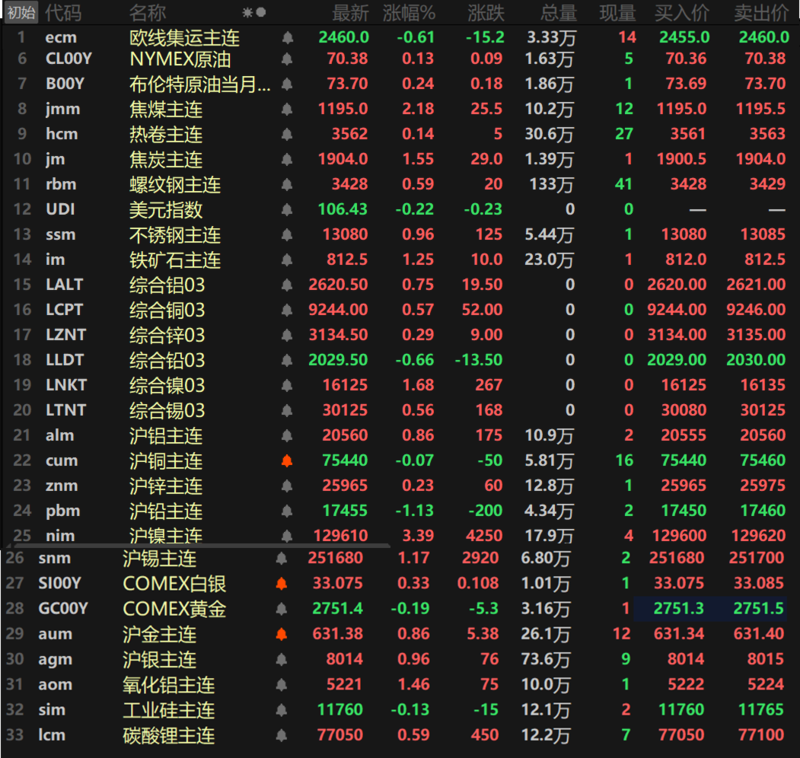
Task: Sort by 名称 column header
Action: click(147, 13)
